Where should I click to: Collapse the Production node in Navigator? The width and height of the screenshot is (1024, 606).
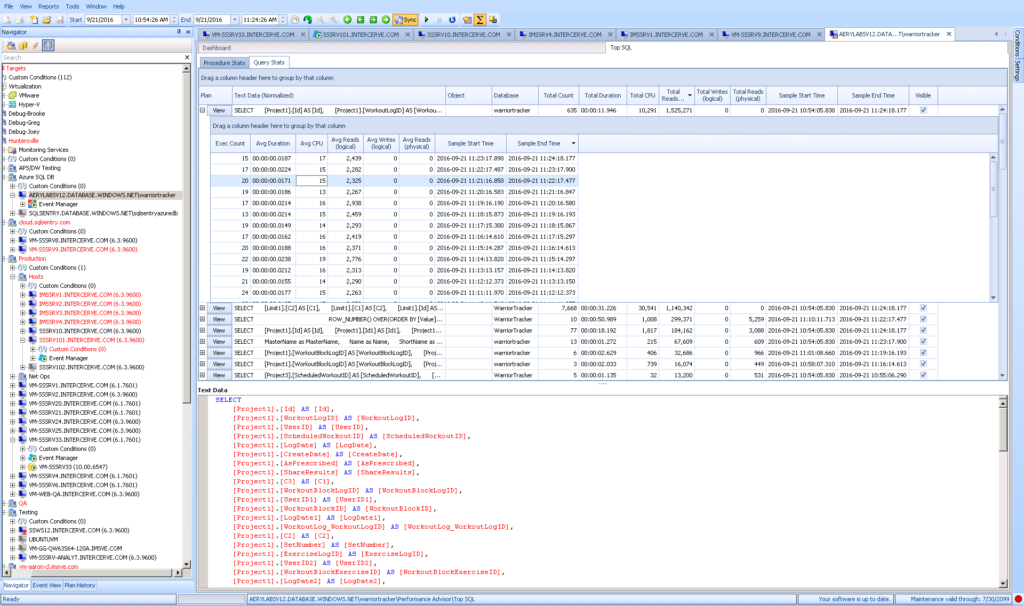tap(3, 258)
